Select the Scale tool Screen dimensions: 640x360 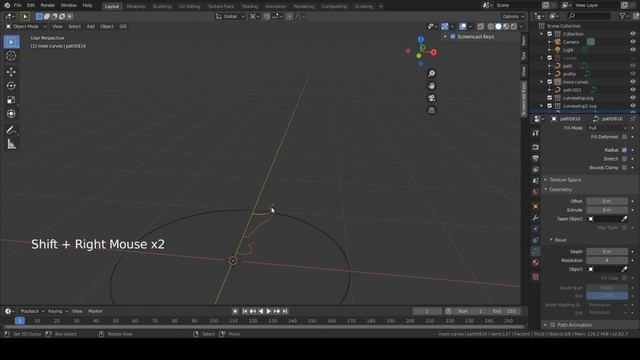click(11, 100)
